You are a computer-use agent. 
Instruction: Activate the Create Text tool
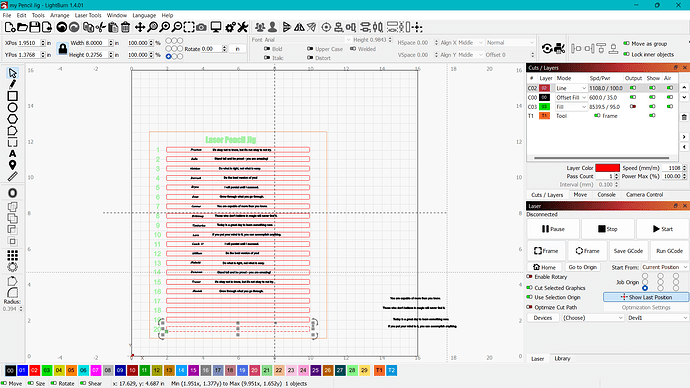[12, 154]
